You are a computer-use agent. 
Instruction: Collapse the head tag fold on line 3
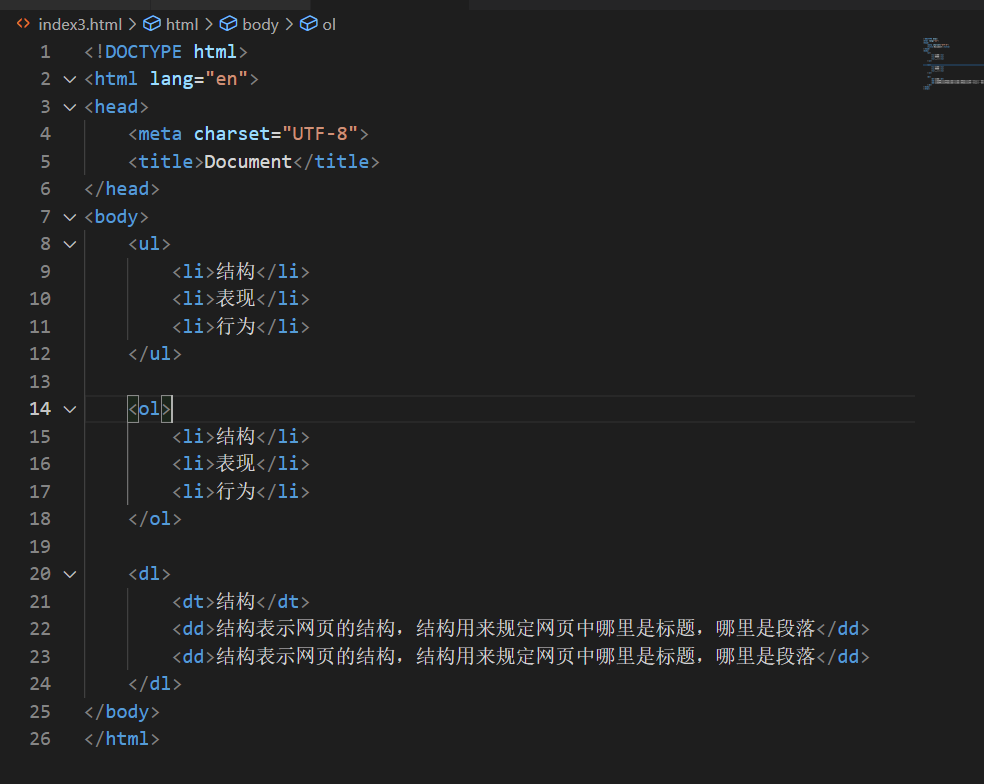pyautogui.click(x=70, y=107)
